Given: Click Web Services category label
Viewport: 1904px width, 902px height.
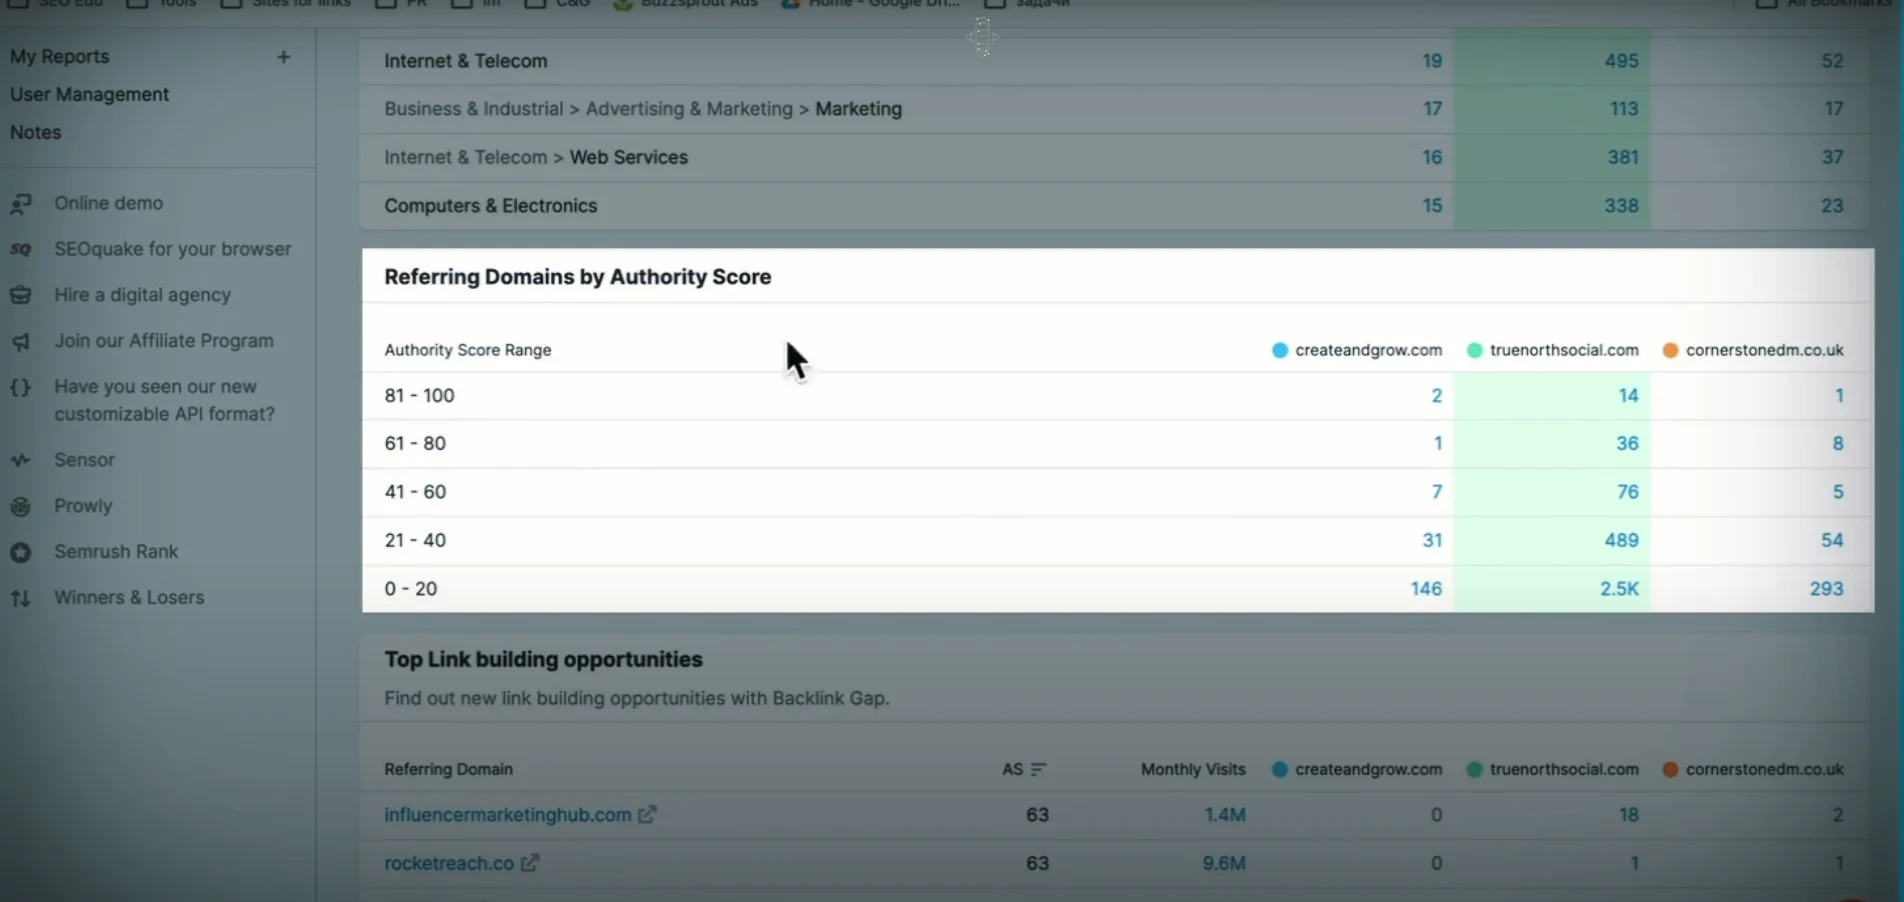Looking at the screenshot, I should point(629,157).
